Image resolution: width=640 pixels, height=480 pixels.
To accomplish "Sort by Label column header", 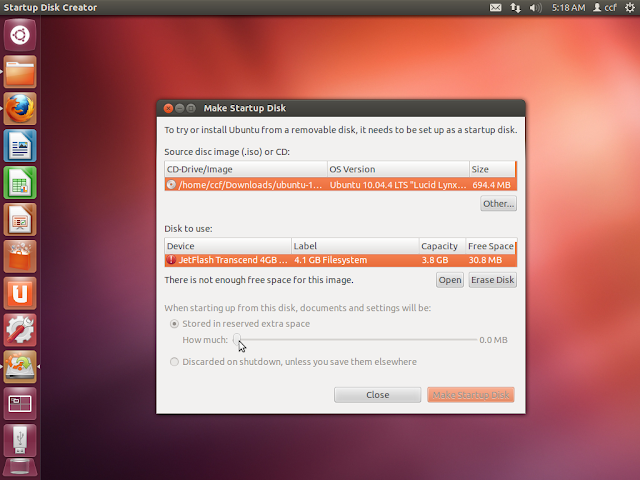I will [355, 246].
